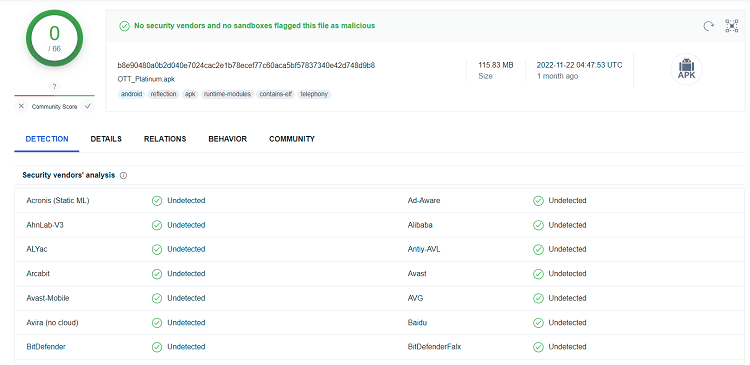
Task: Click the reanalyze refresh icon
Action: 708,26
